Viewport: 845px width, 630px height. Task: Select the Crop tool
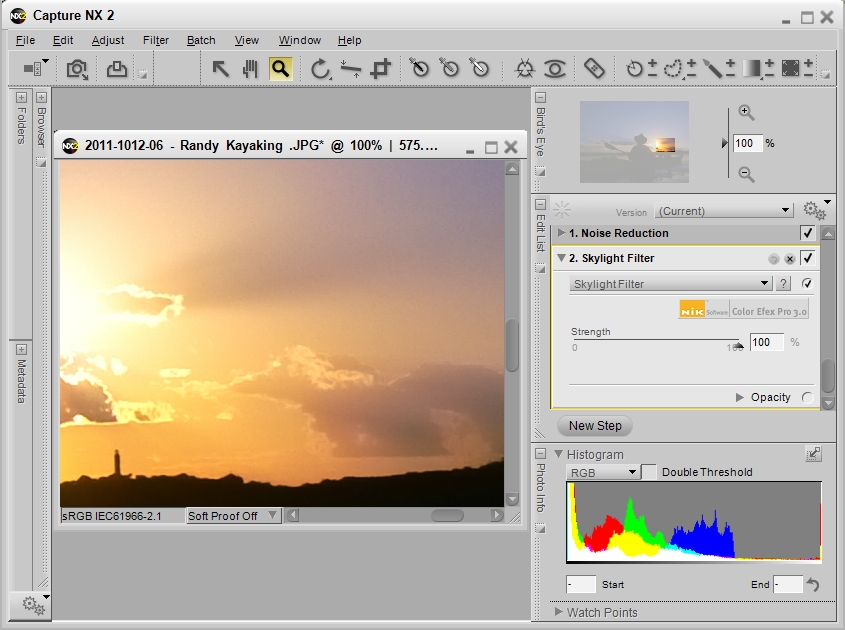380,69
